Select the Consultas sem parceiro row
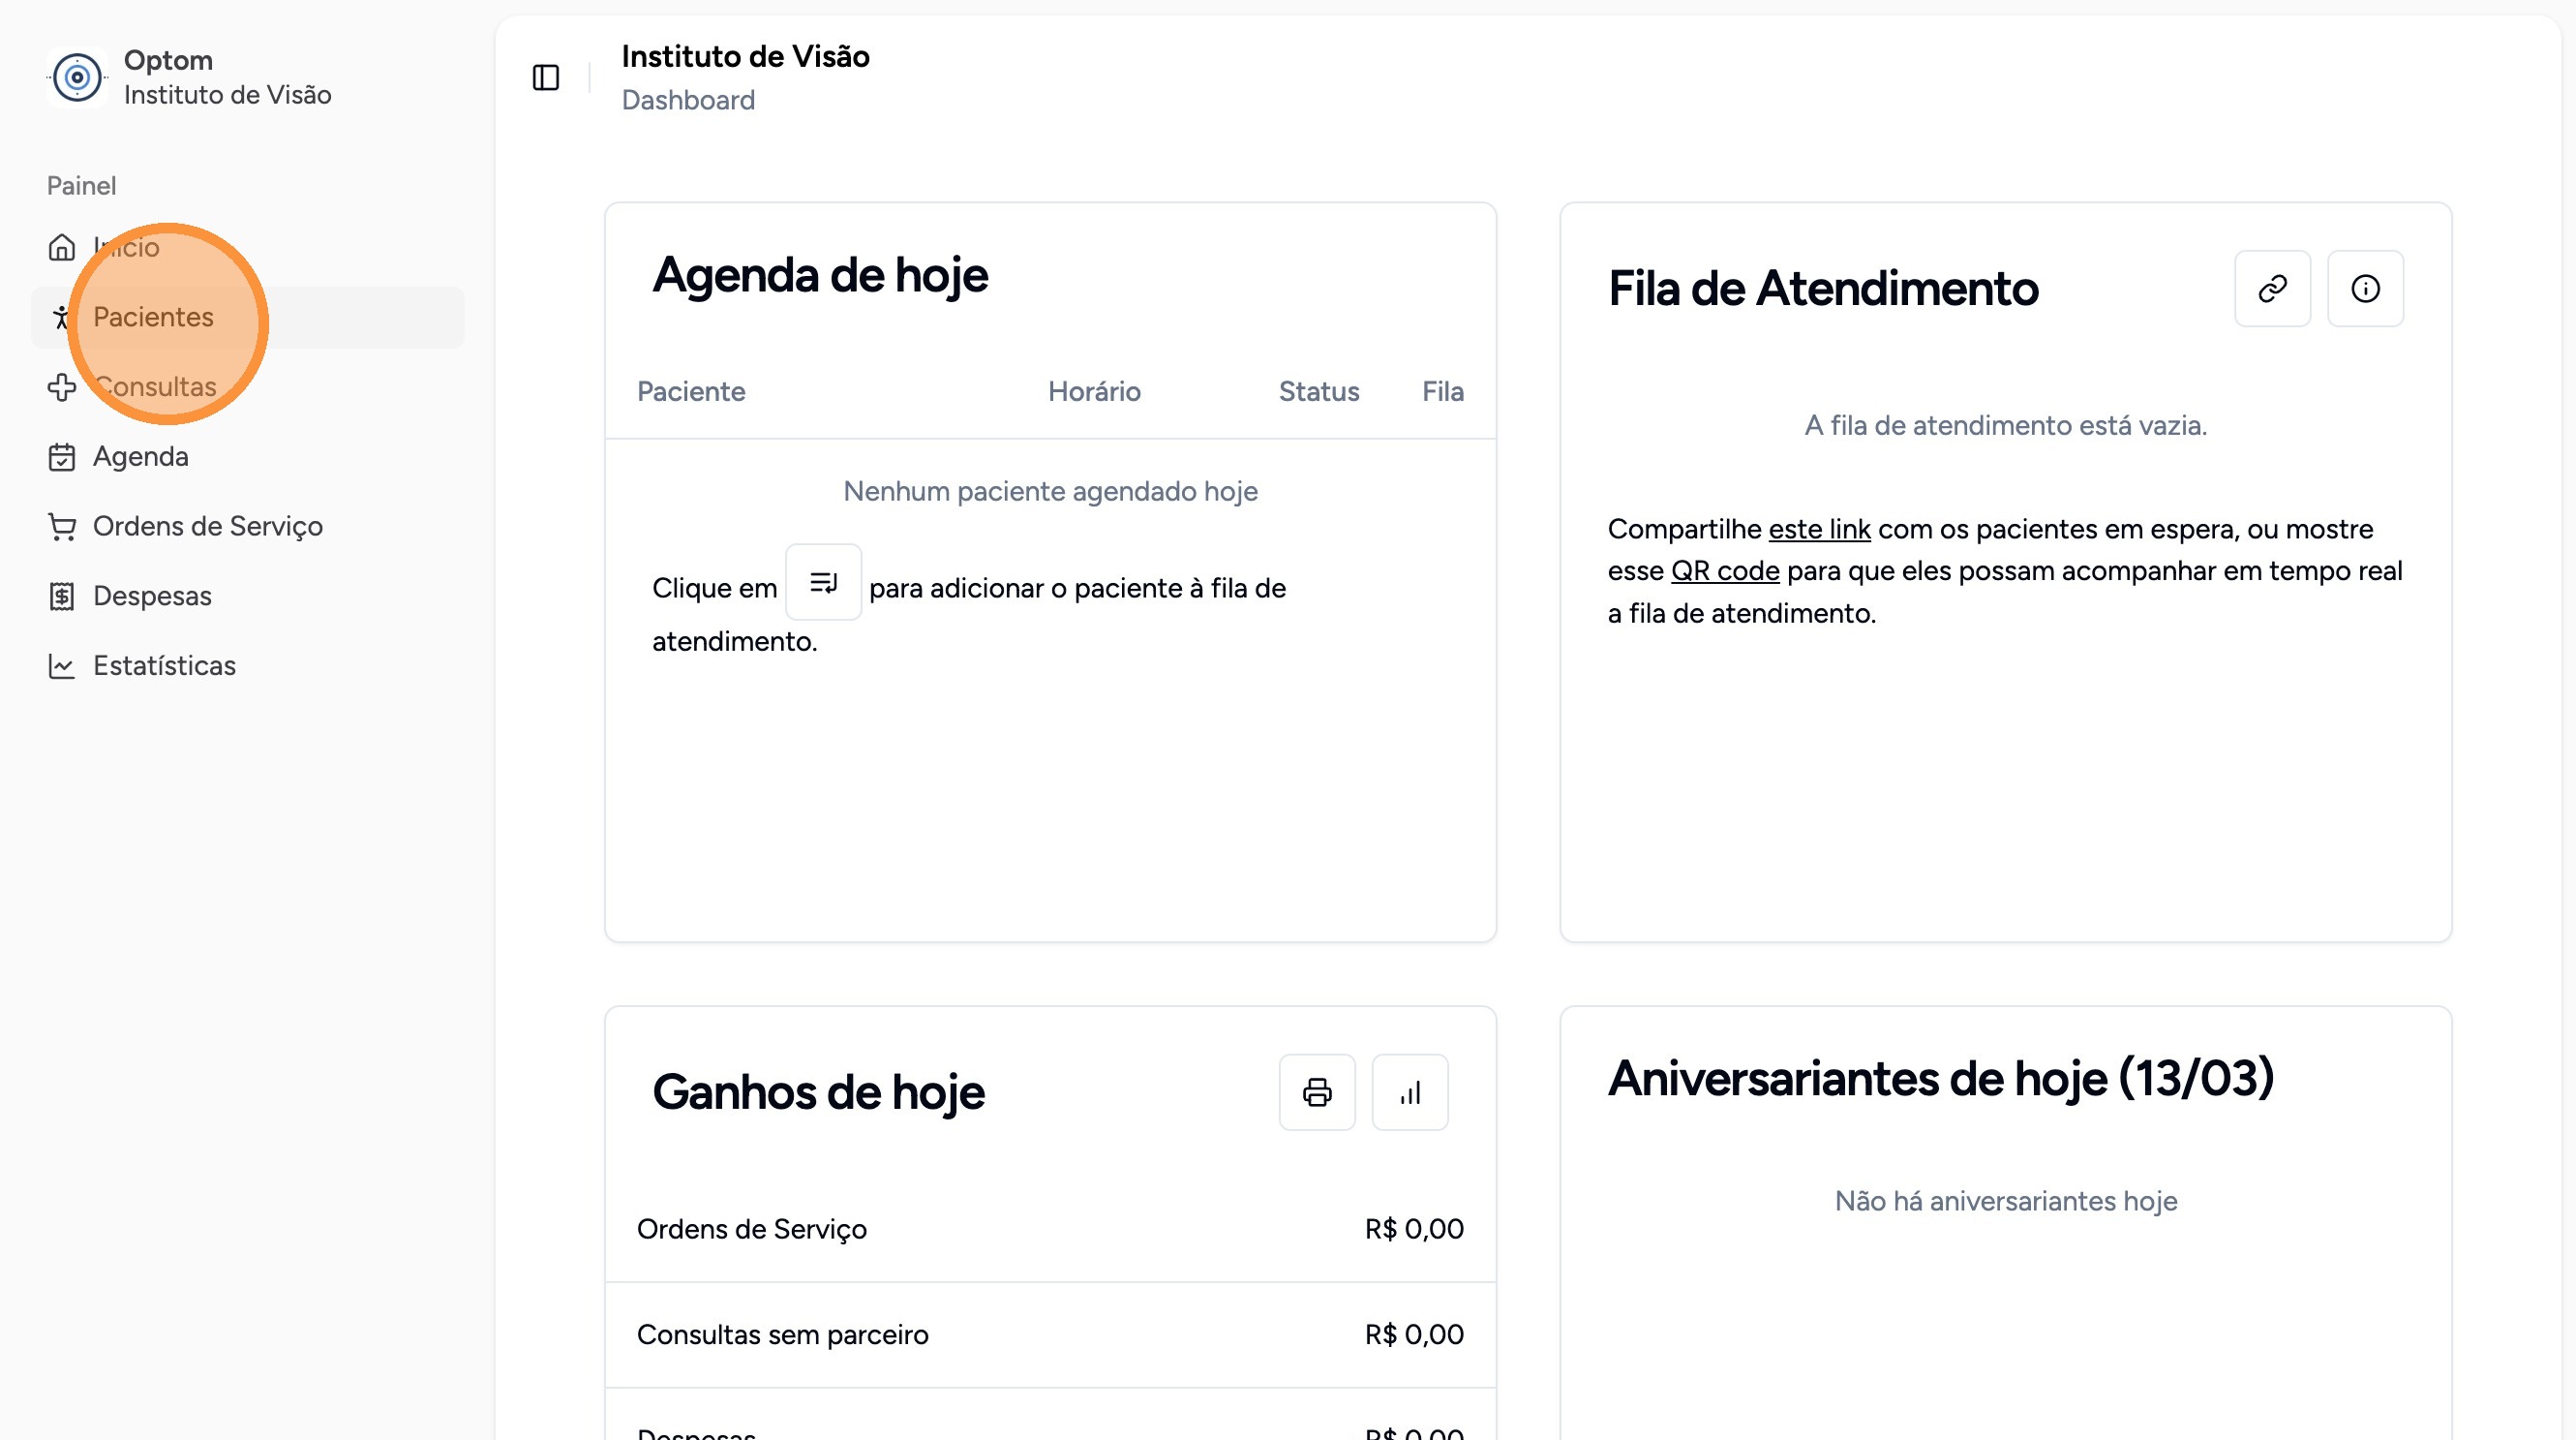2576x1440 pixels. (1050, 1334)
